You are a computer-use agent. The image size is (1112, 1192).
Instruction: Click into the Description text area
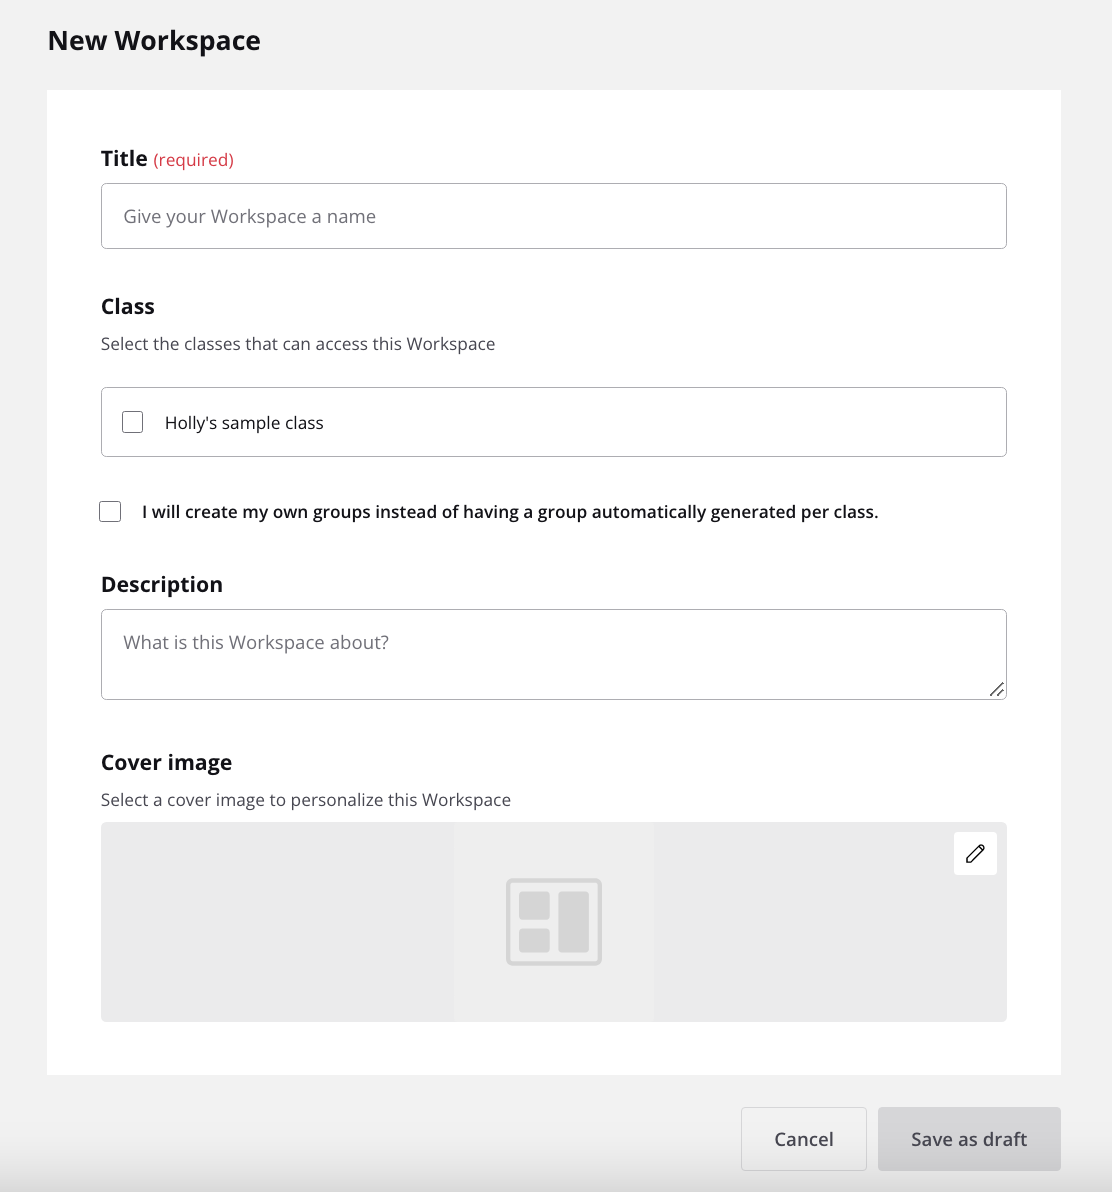(x=553, y=655)
